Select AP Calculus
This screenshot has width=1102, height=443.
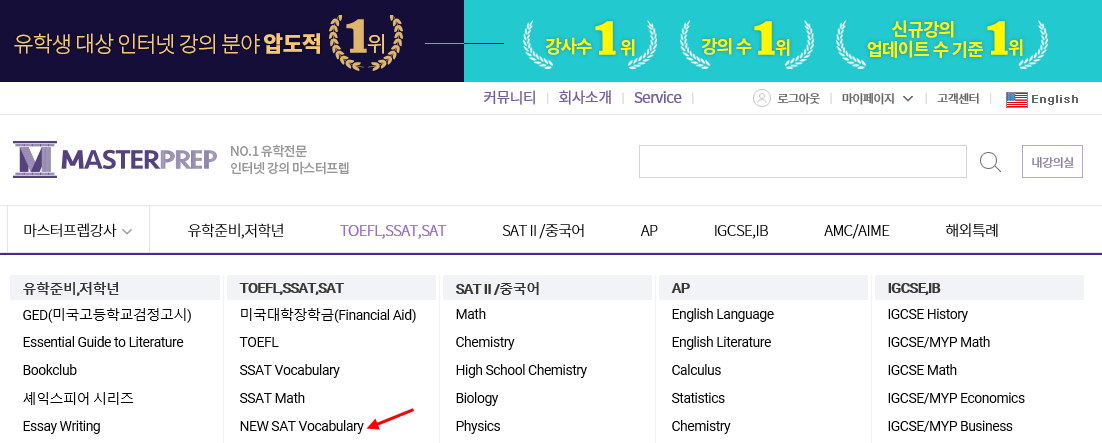coord(696,370)
